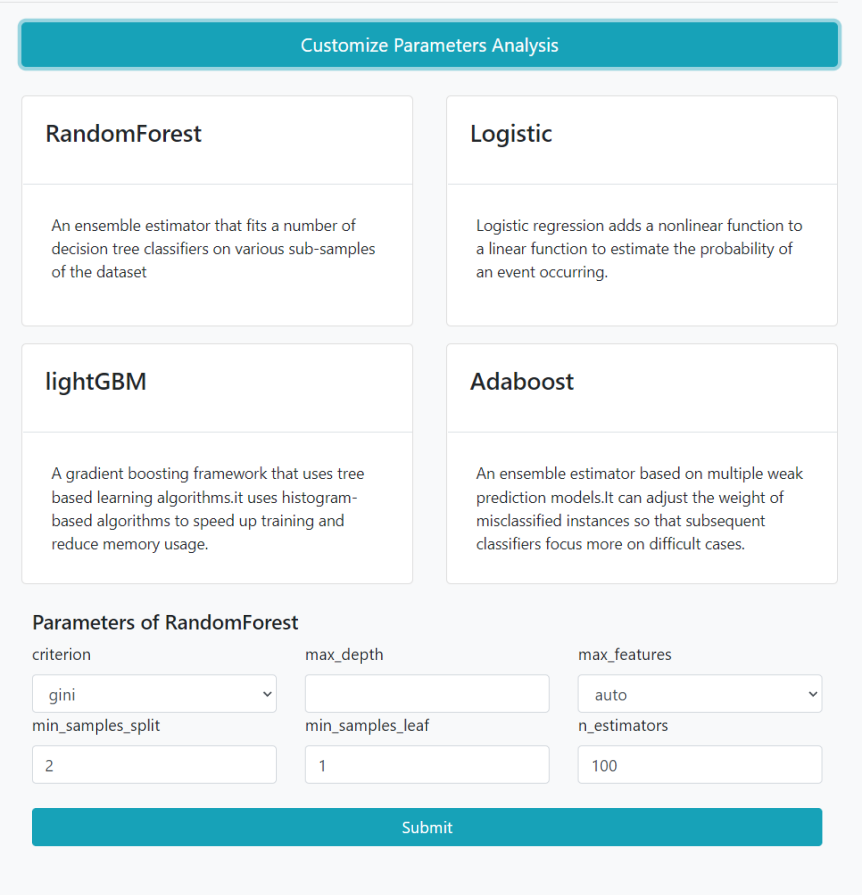Viewport: 863px width, 896px height.
Task: Select the Logistic model card heading
Action: tap(511, 134)
